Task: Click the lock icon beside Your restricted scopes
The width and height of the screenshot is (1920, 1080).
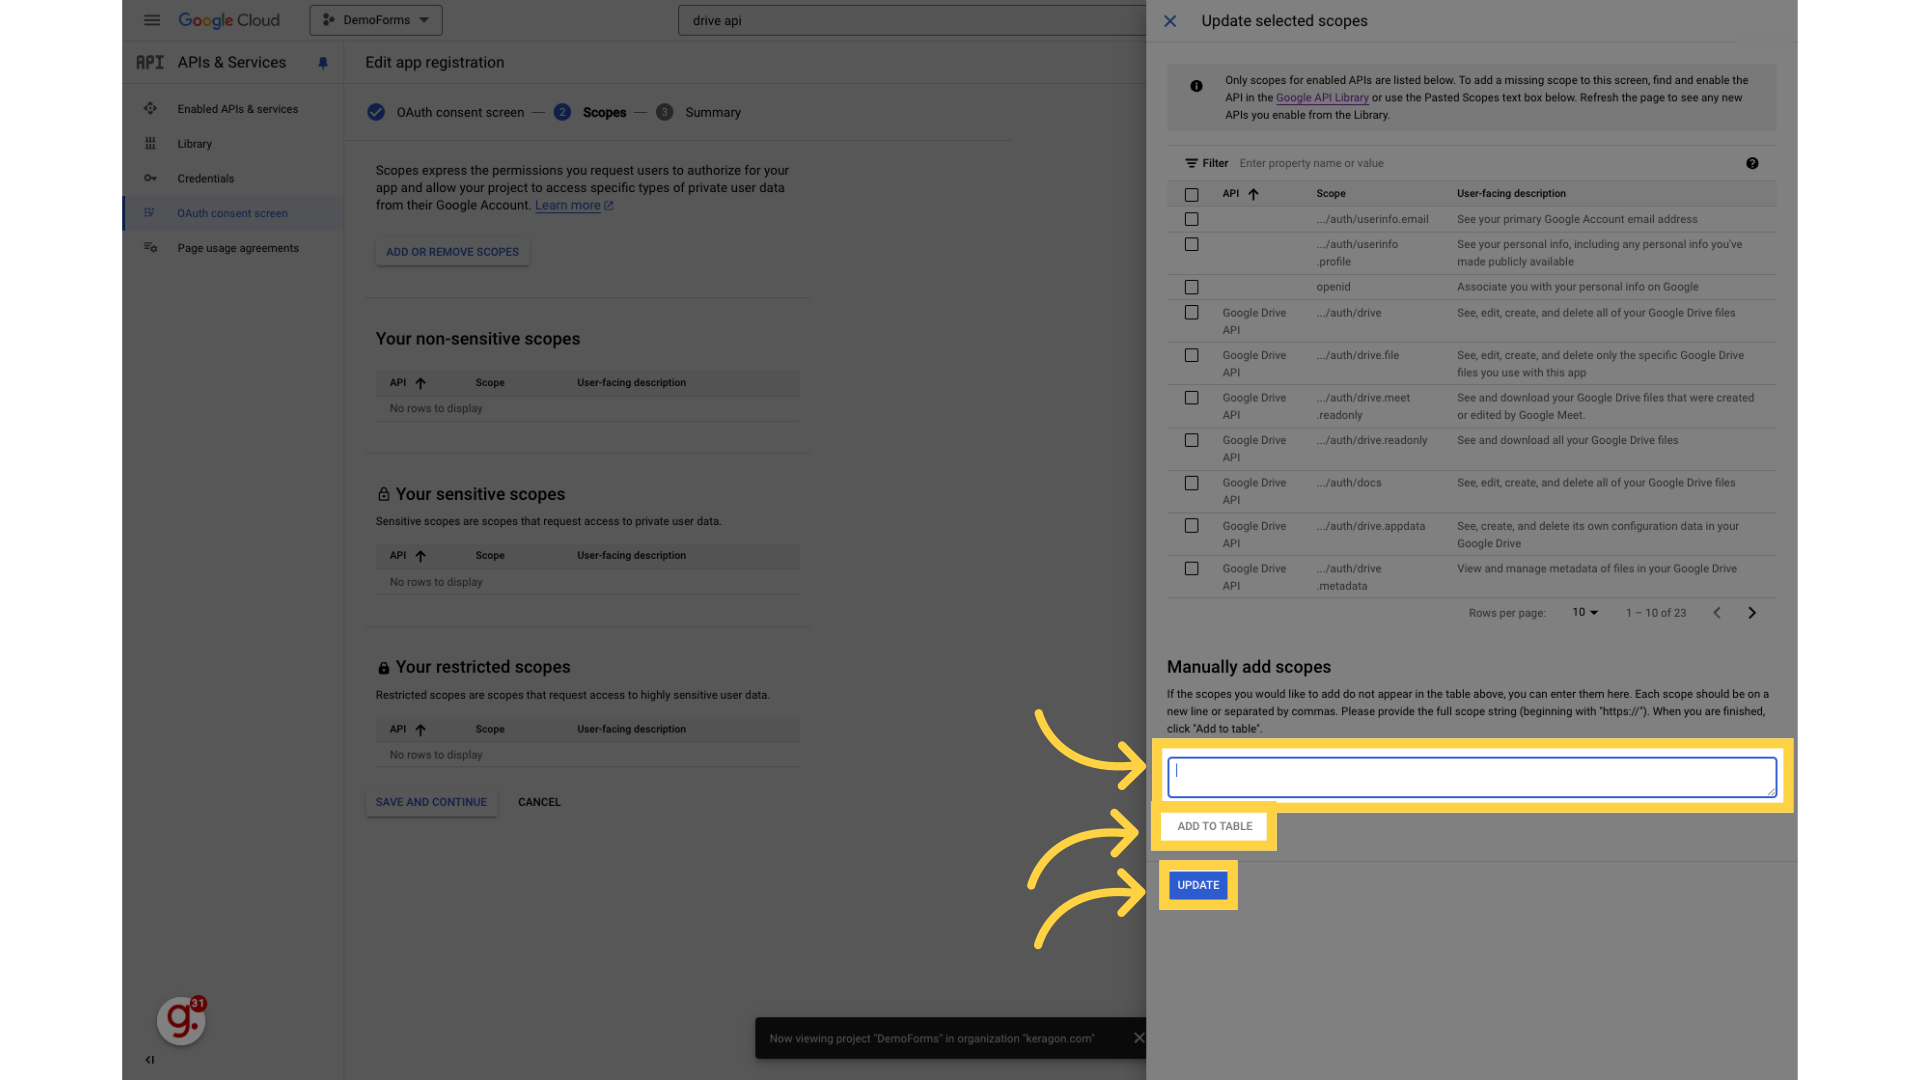Action: [x=383, y=668]
